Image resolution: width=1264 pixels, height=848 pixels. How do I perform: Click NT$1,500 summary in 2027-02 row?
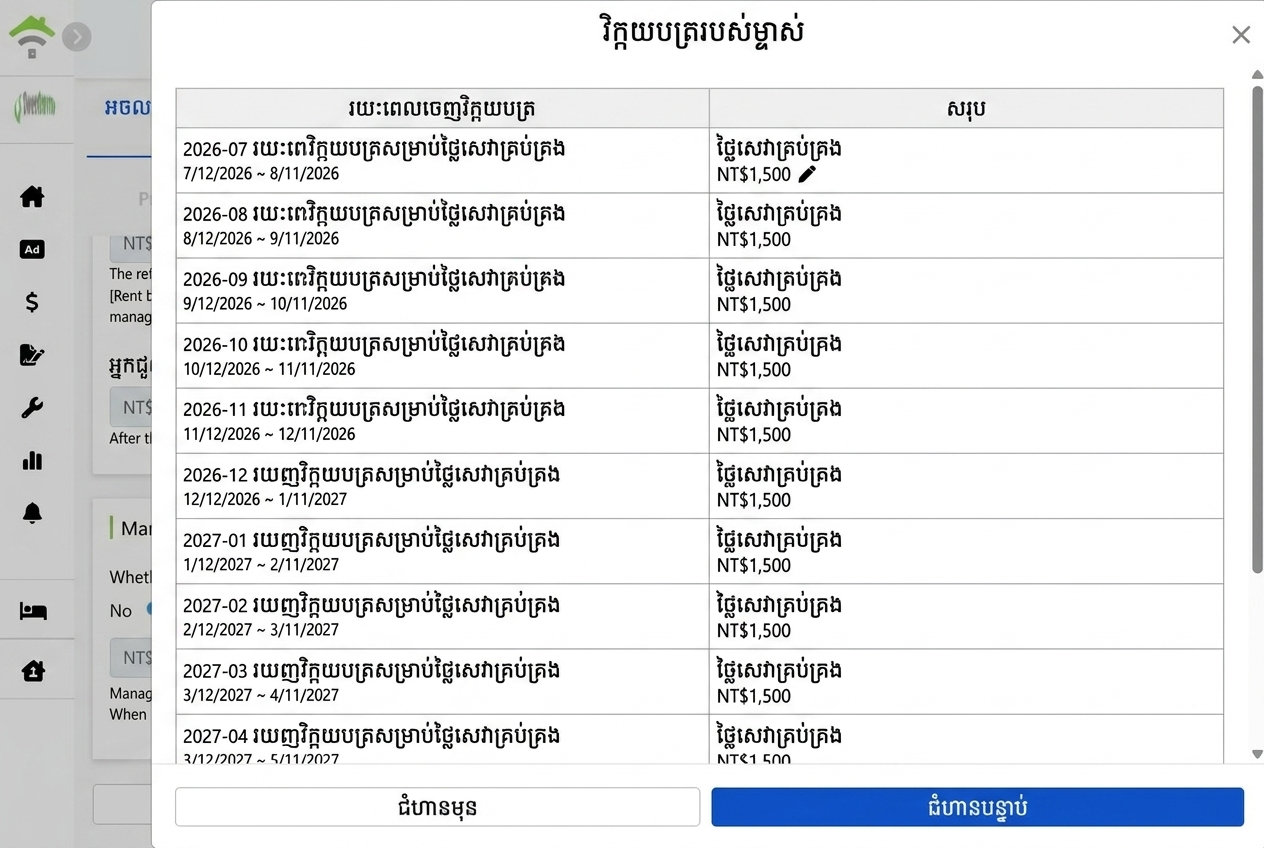[x=754, y=631]
